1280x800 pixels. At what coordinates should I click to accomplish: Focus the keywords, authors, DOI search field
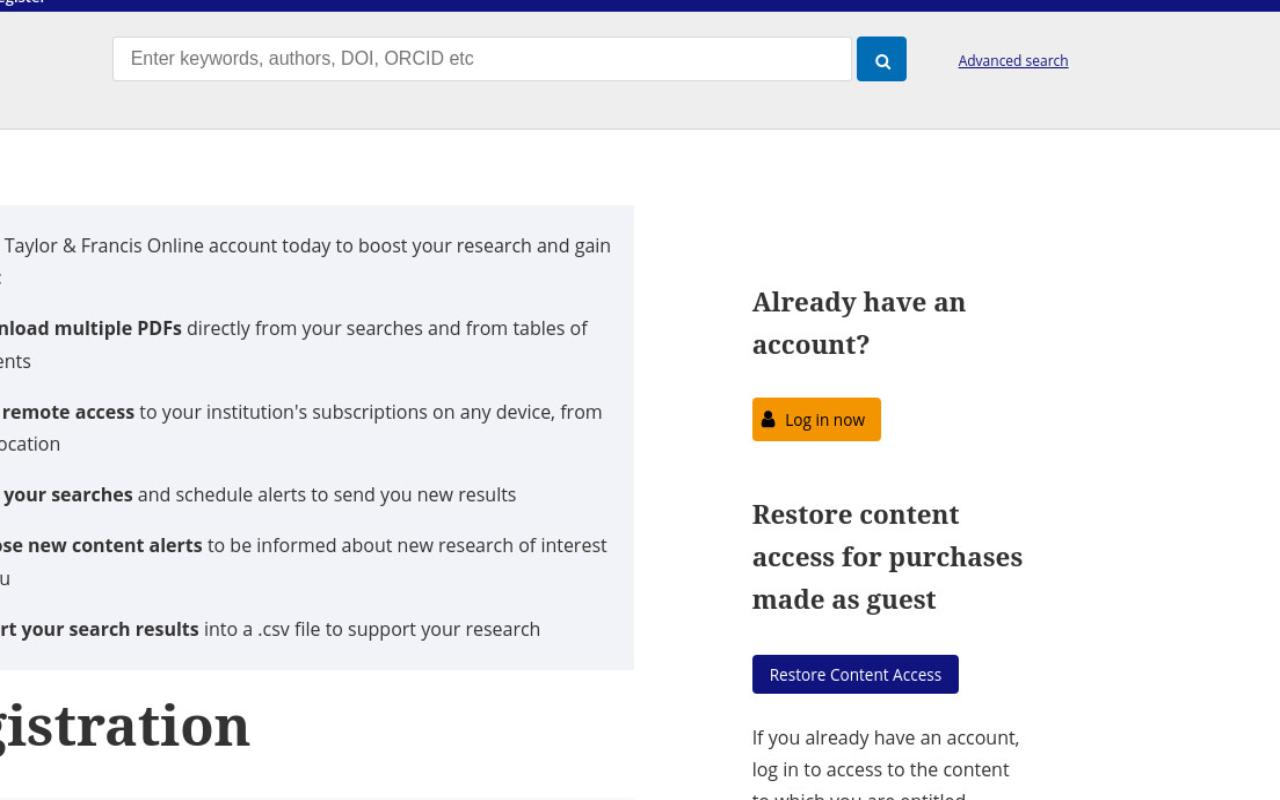coord(482,59)
